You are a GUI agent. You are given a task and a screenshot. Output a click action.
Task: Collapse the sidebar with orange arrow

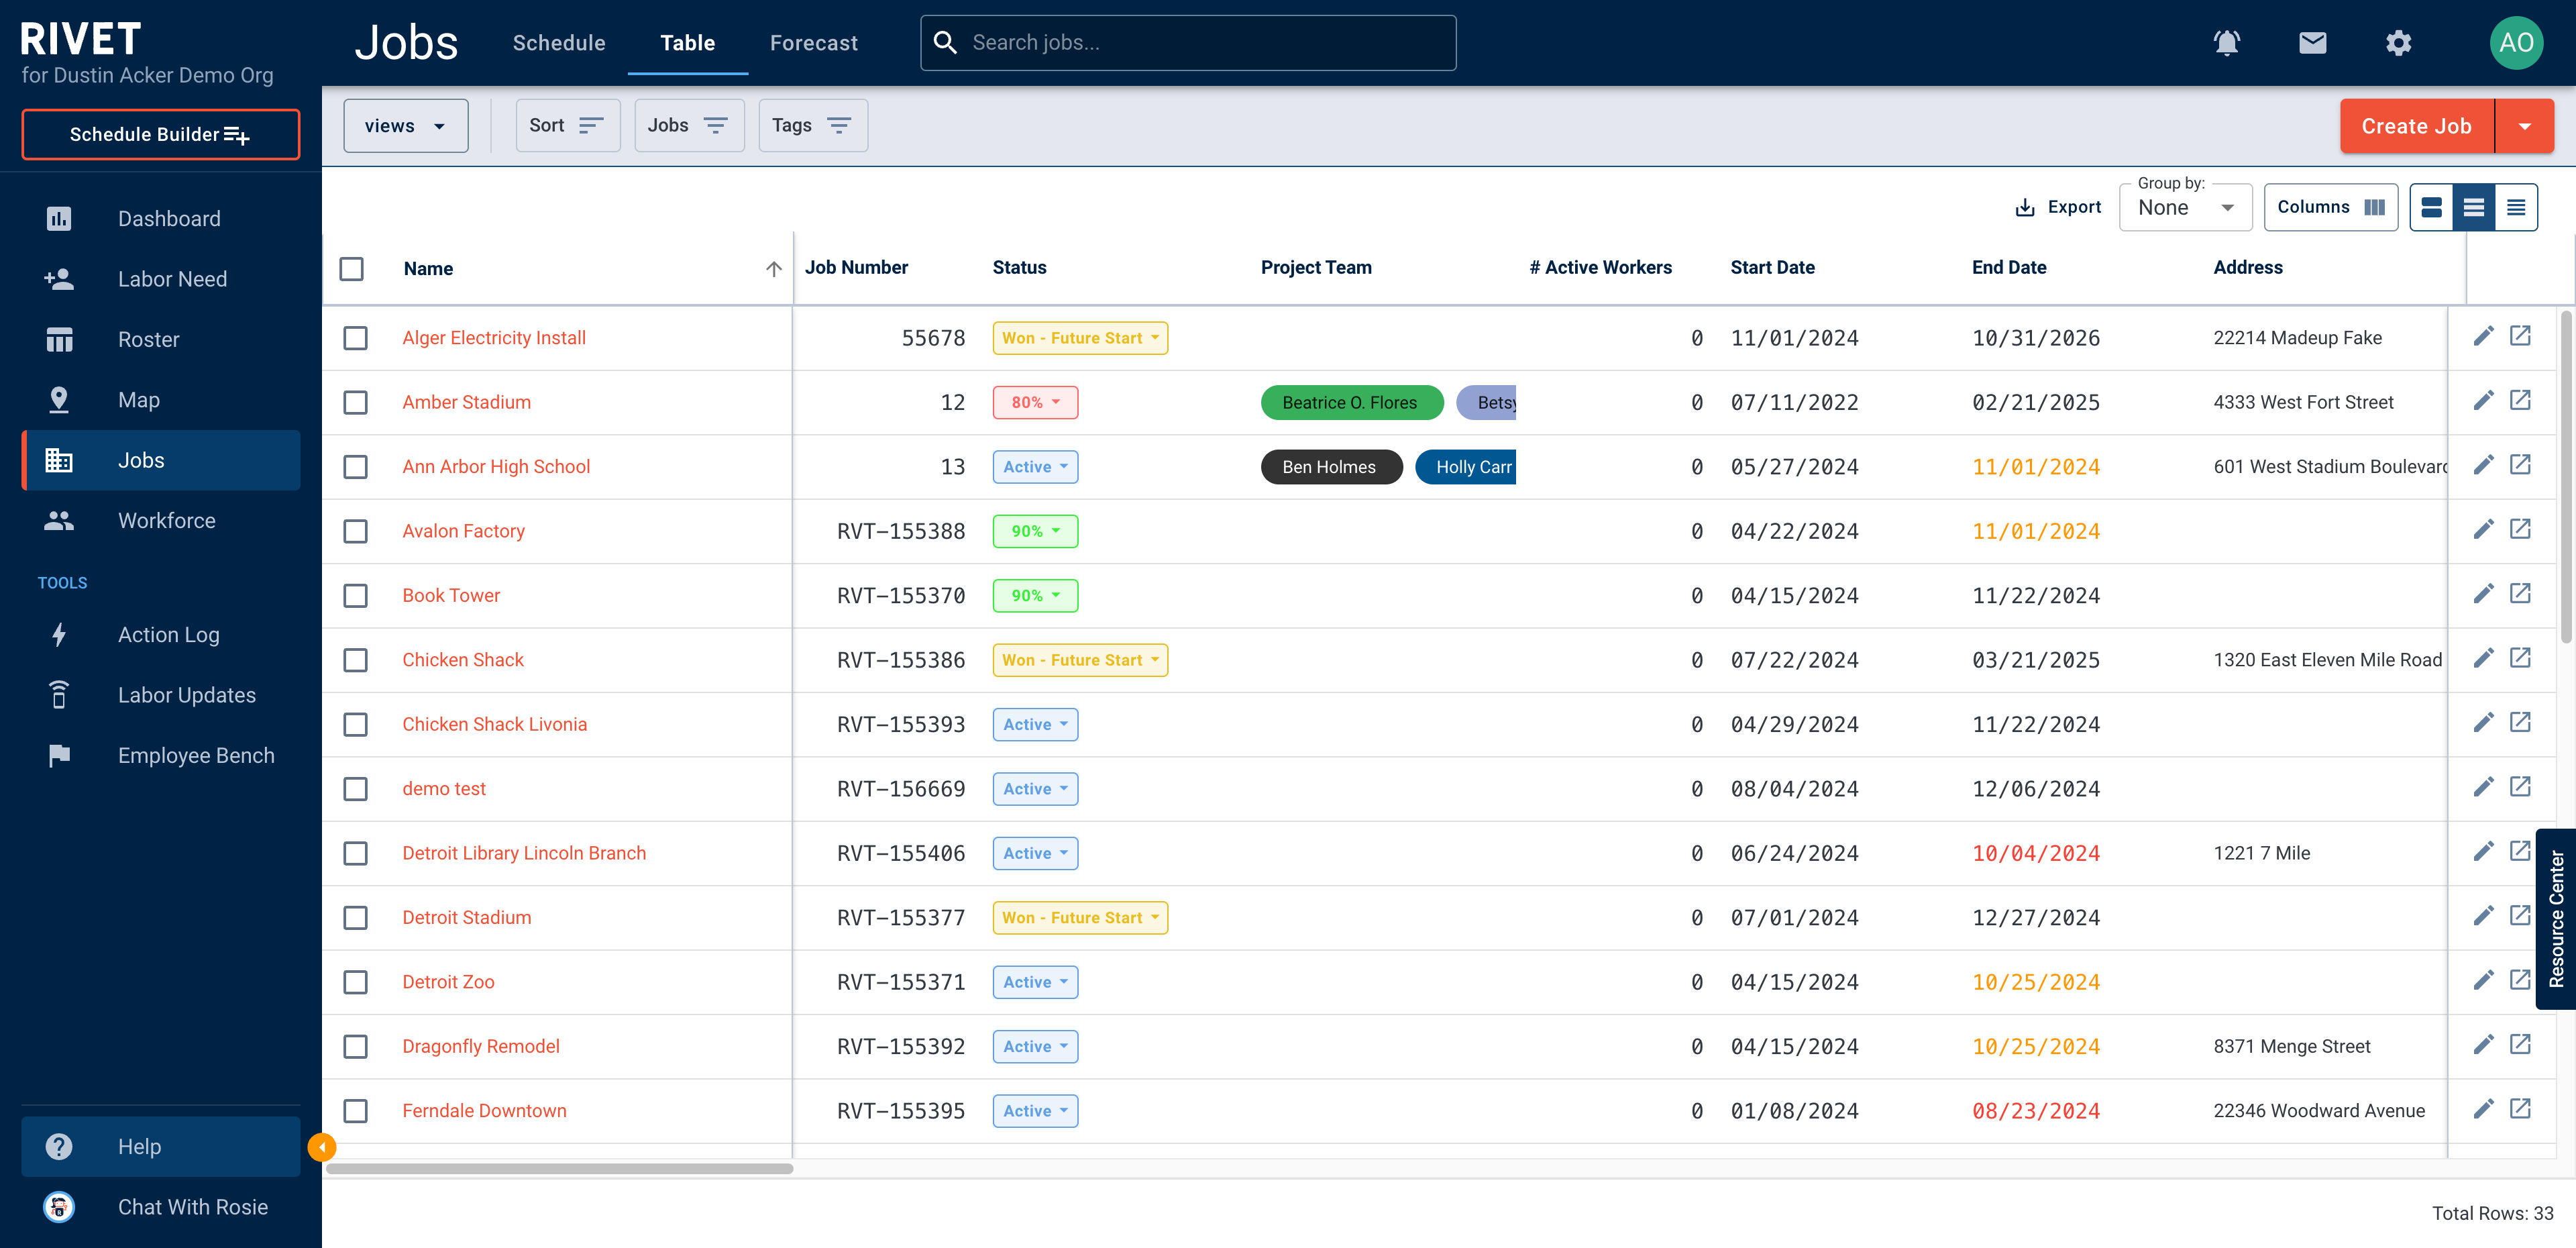[x=322, y=1146]
